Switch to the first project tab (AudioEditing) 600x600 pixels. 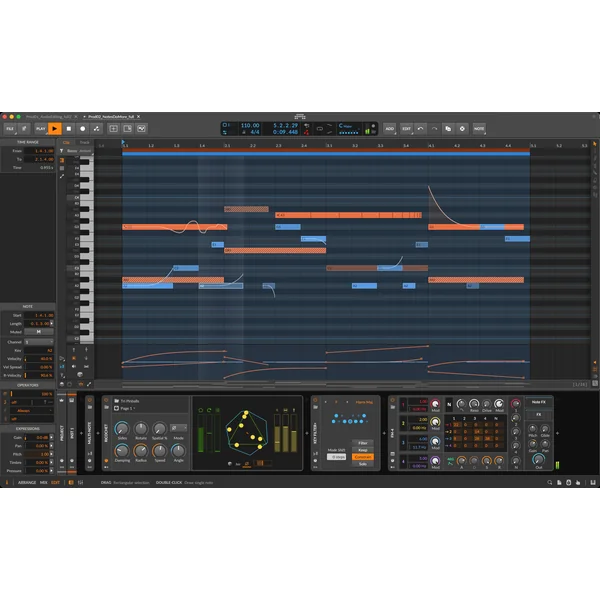click(49, 117)
